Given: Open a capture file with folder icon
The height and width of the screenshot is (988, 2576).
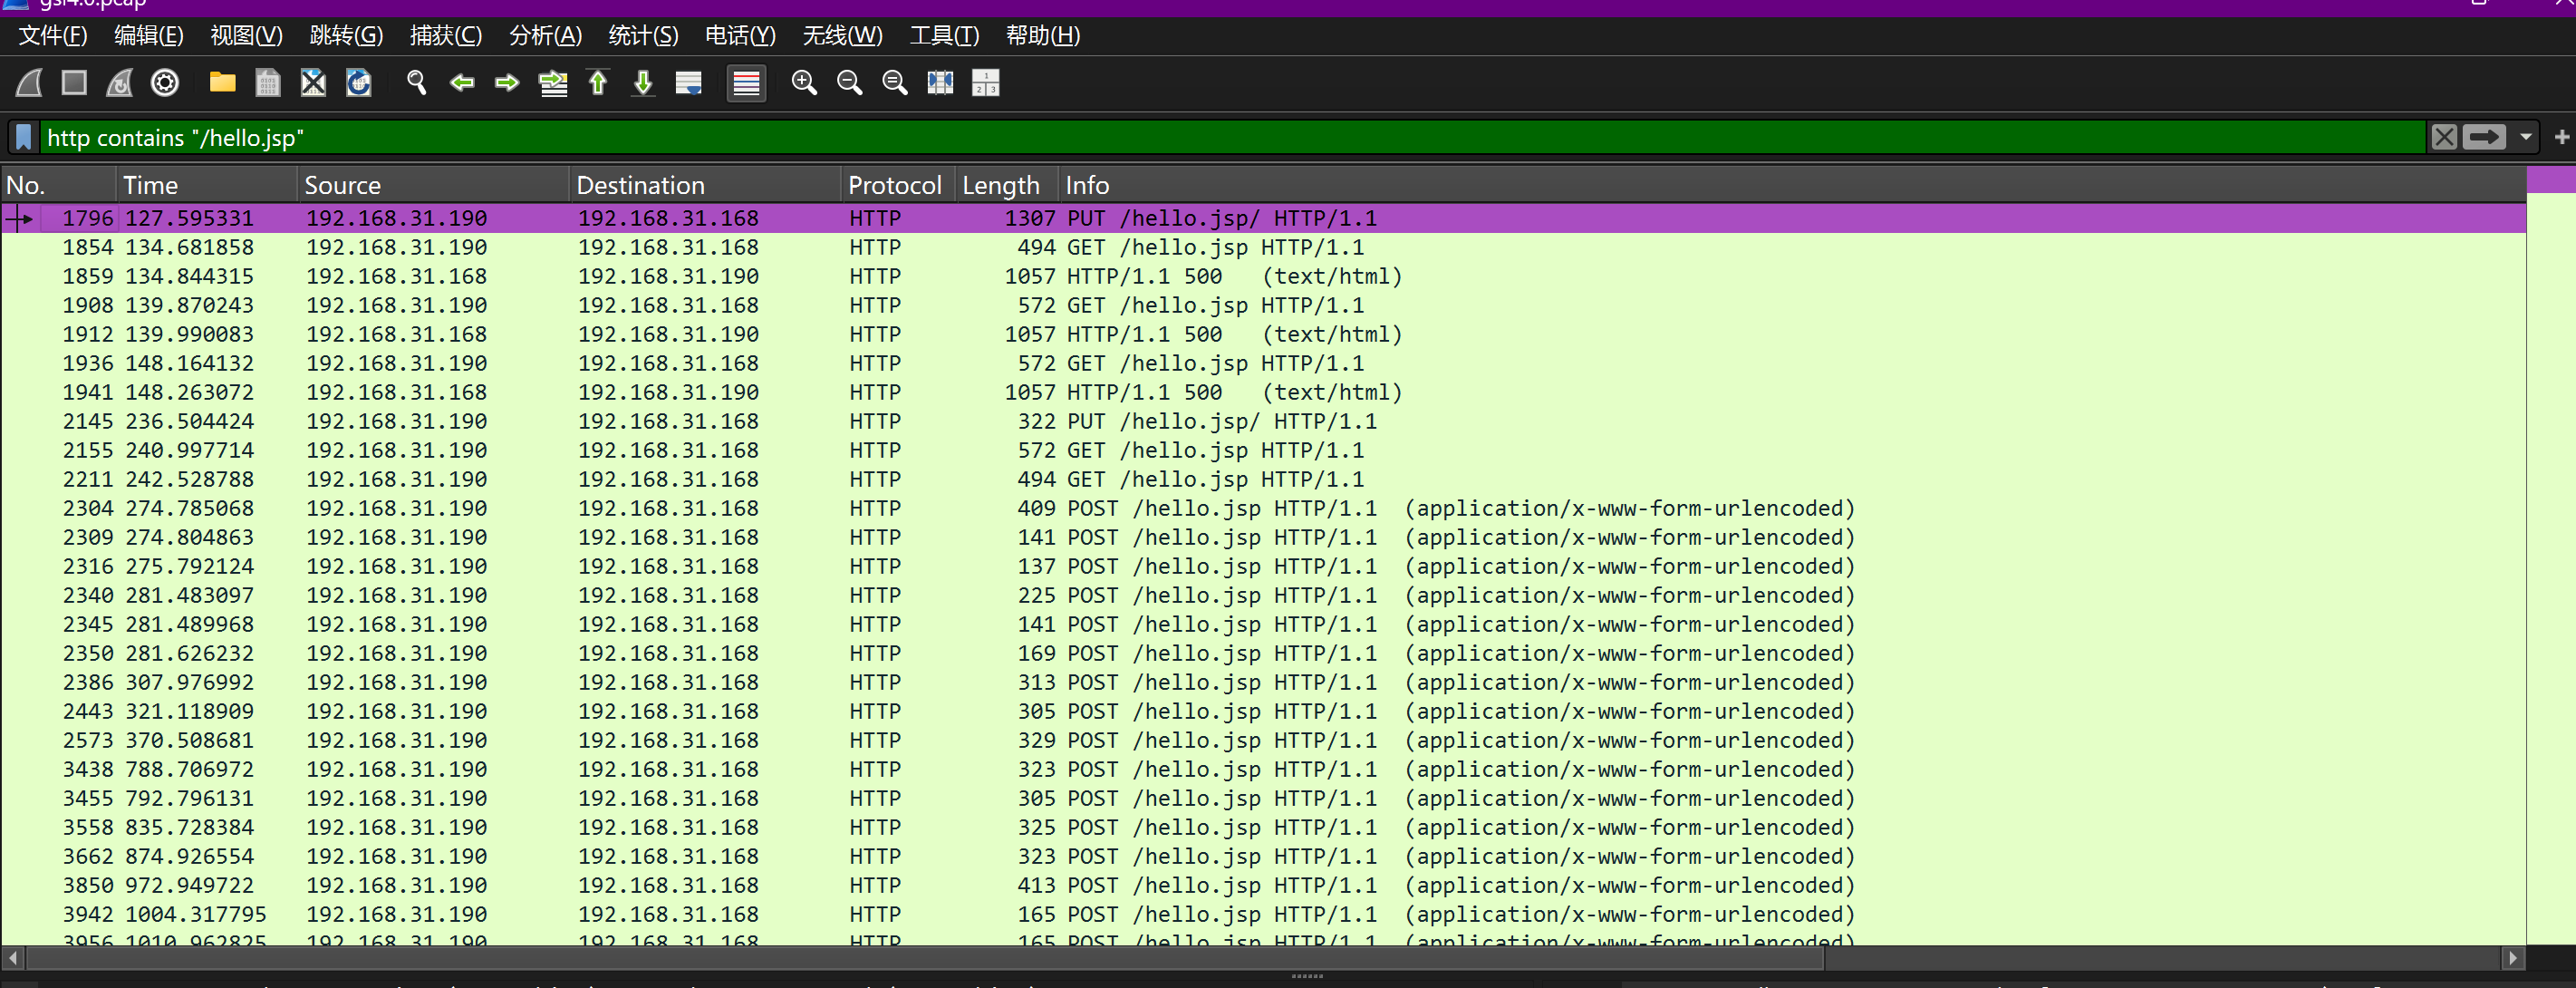Looking at the screenshot, I should (222, 83).
